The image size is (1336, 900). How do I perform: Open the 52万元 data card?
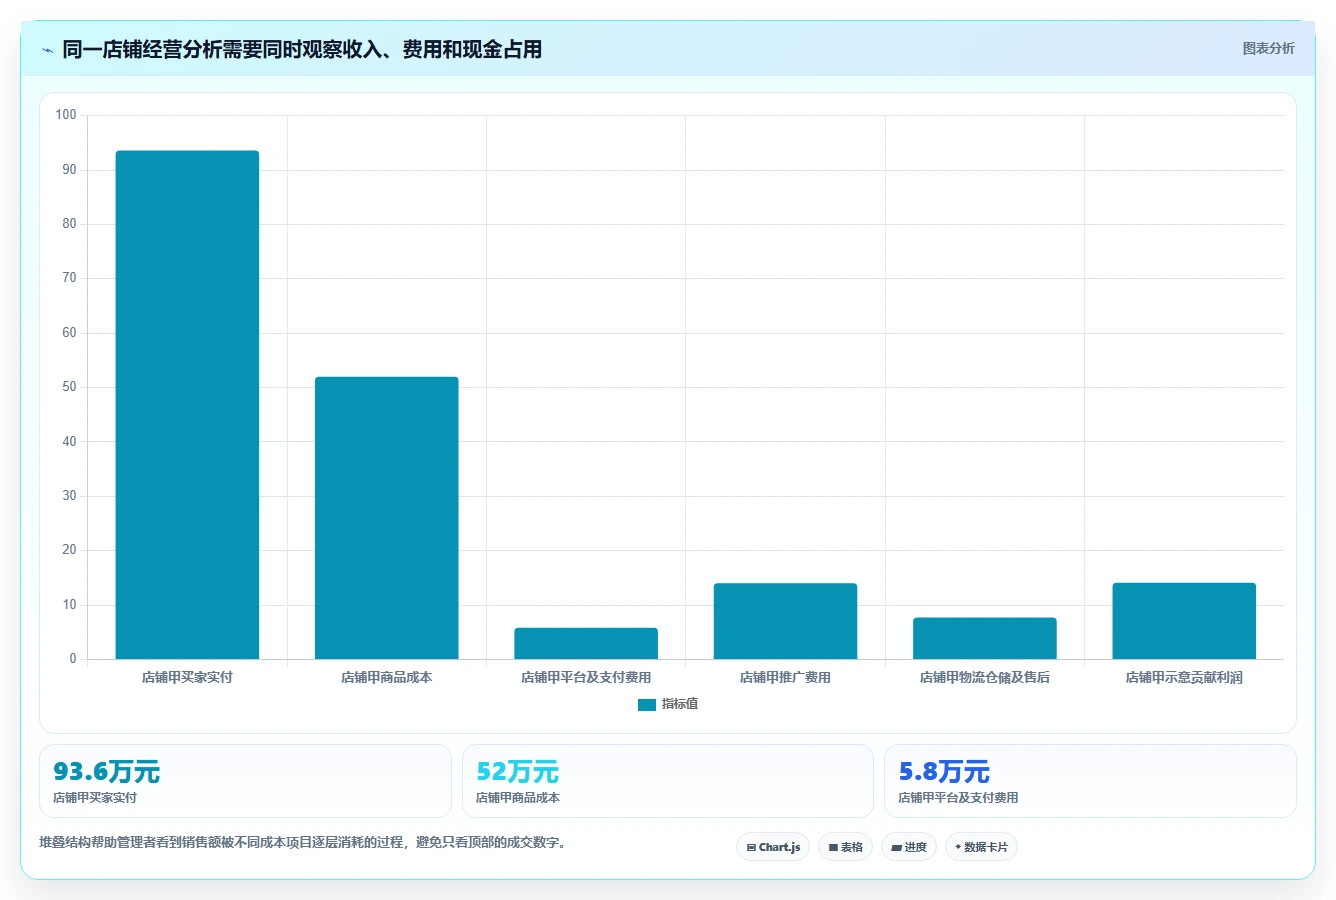pos(668,781)
